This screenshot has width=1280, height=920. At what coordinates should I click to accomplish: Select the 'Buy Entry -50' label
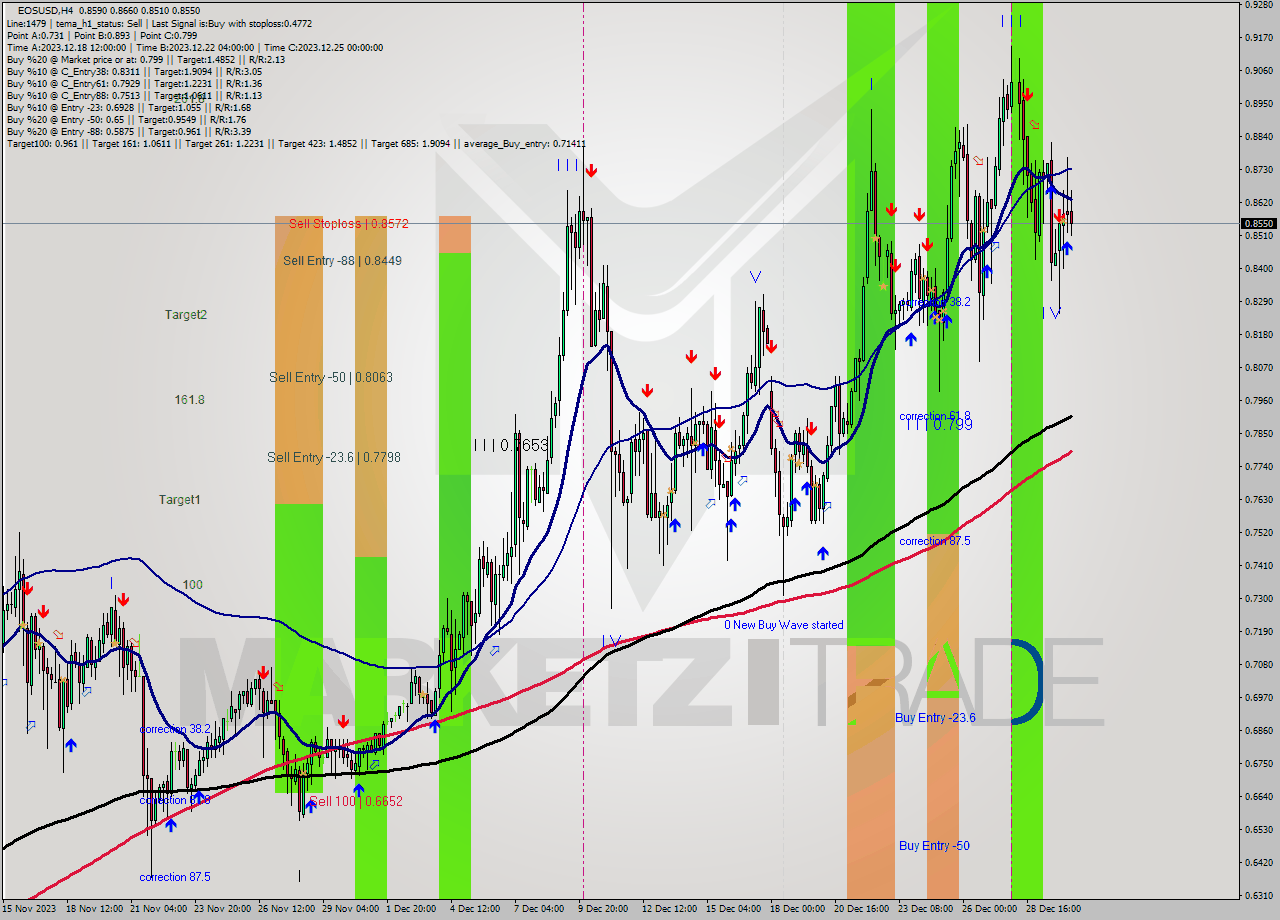pyautogui.click(x=934, y=846)
